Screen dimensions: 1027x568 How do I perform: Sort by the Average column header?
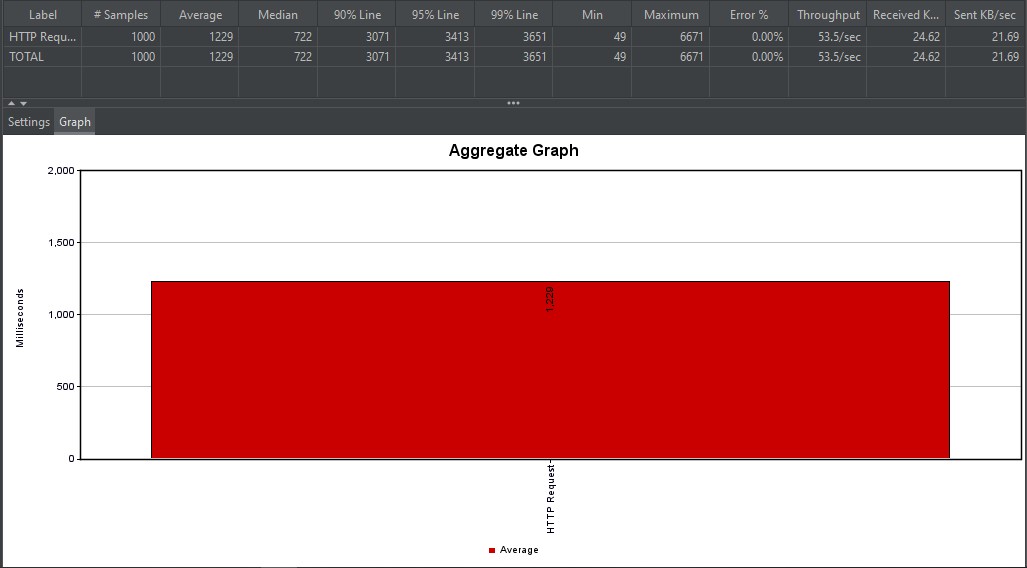pyautogui.click(x=200, y=14)
